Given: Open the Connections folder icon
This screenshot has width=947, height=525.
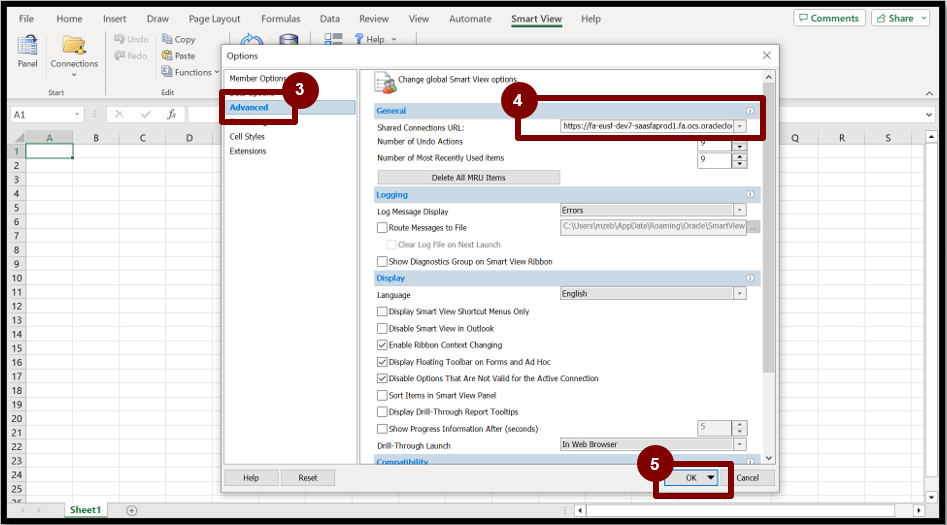Looking at the screenshot, I should [x=74, y=45].
